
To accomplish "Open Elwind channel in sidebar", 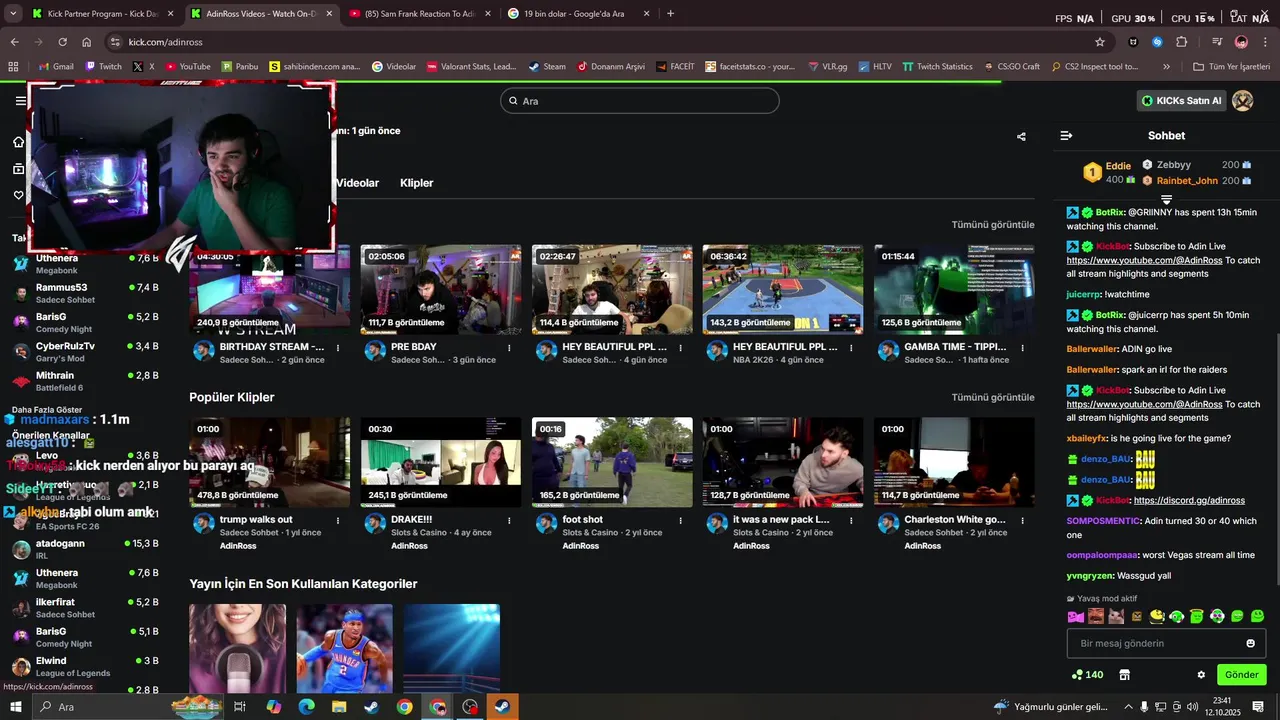I will coord(84,667).
